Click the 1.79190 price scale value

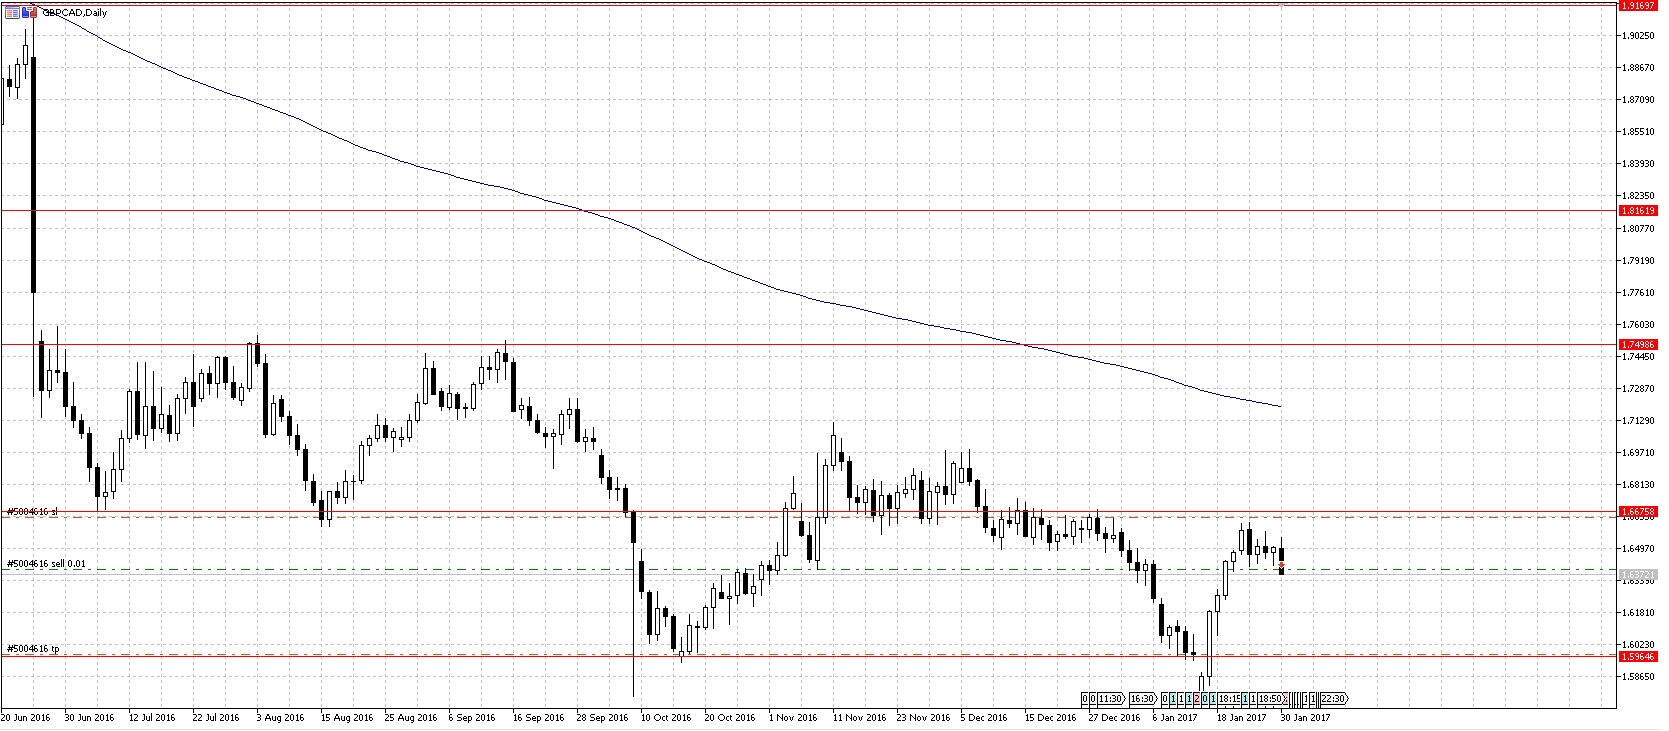pyautogui.click(x=1638, y=261)
